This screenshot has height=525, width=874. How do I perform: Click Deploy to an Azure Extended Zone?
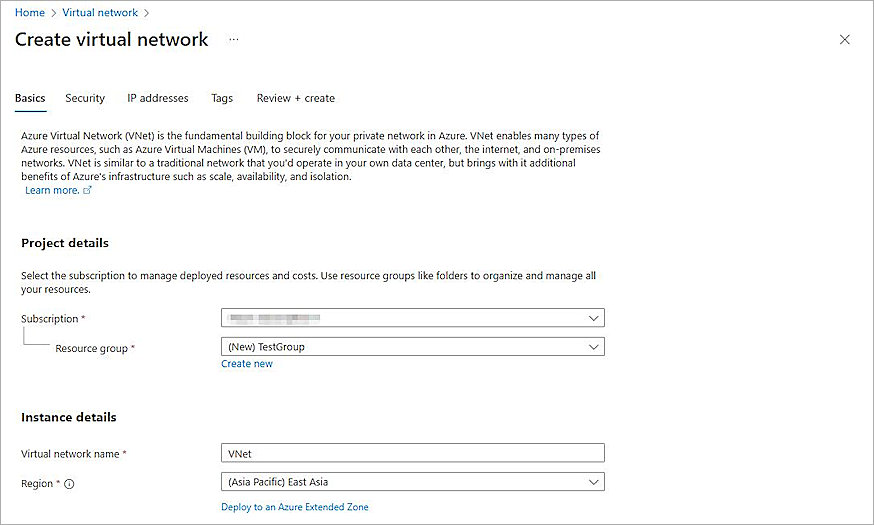tap(295, 507)
